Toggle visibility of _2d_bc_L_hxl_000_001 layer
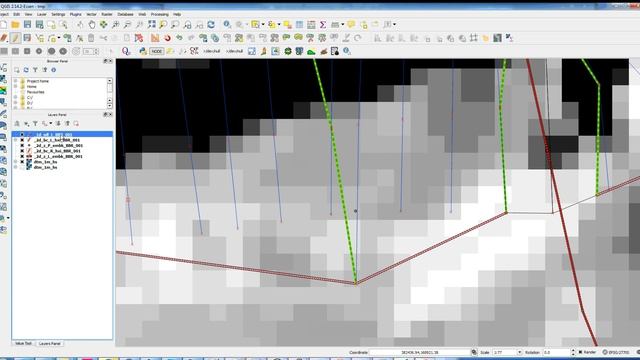640x360 pixels. pyautogui.click(x=22, y=140)
